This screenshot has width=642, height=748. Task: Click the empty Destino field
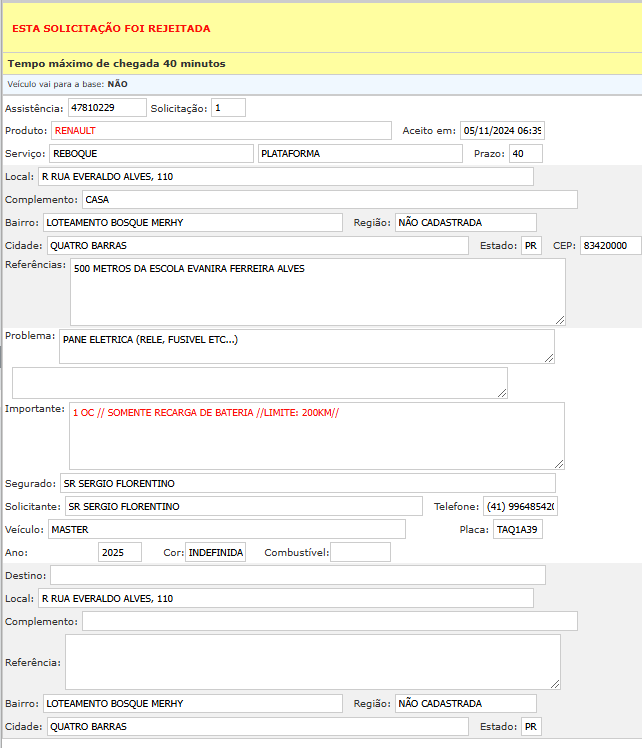pyautogui.click(x=297, y=575)
